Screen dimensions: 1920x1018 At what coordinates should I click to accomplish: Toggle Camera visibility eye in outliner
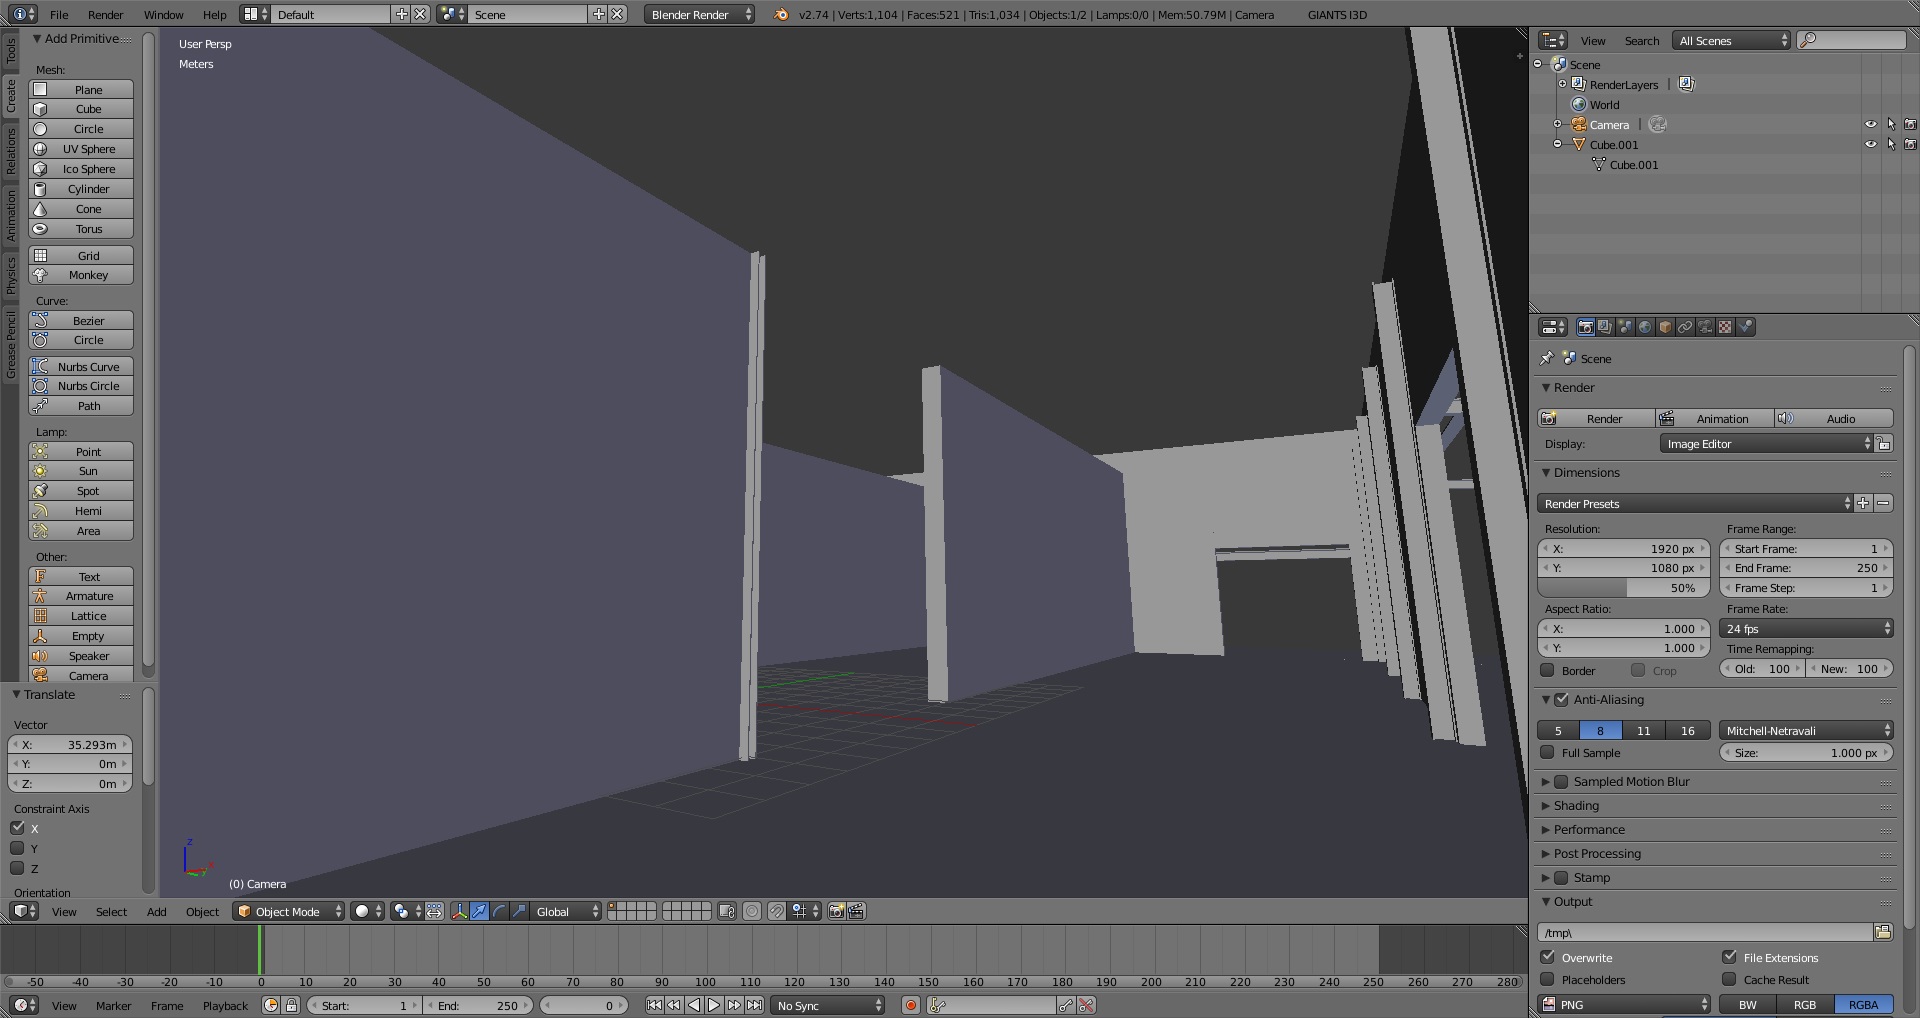pos(1870,125)
